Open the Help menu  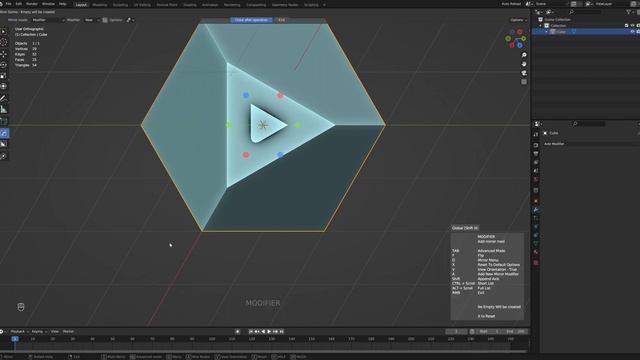(62, 4)
